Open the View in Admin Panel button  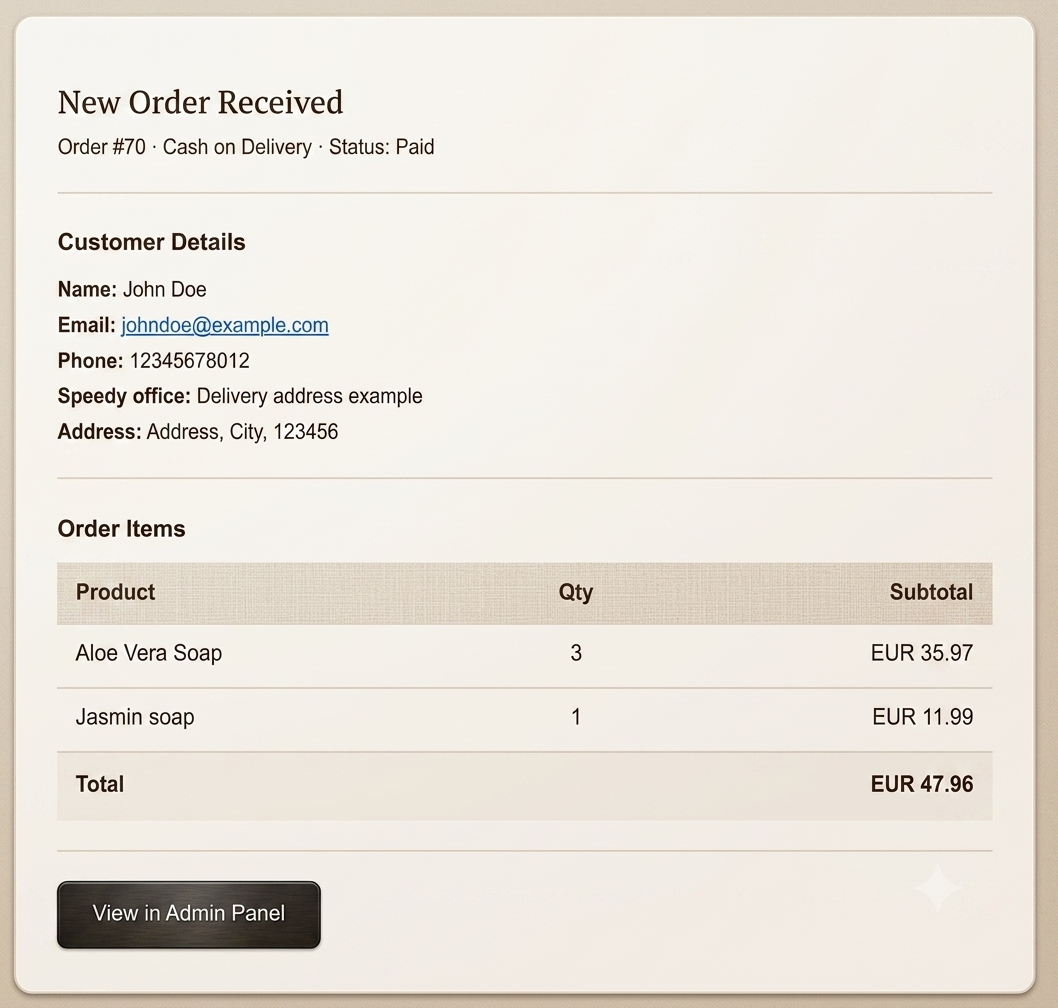(x=188, y=914)
